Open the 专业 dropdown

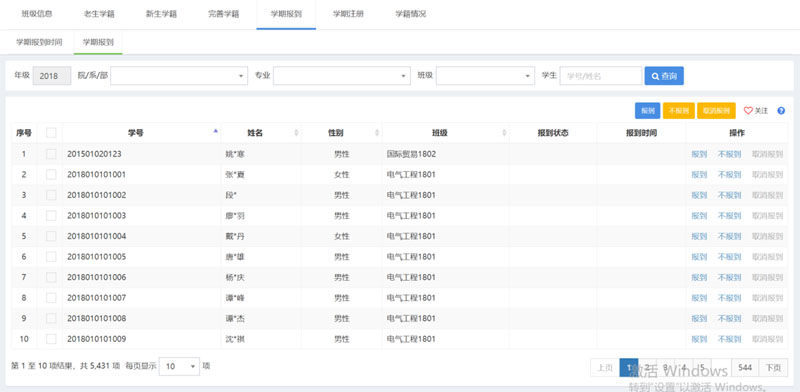coord(342,76)
